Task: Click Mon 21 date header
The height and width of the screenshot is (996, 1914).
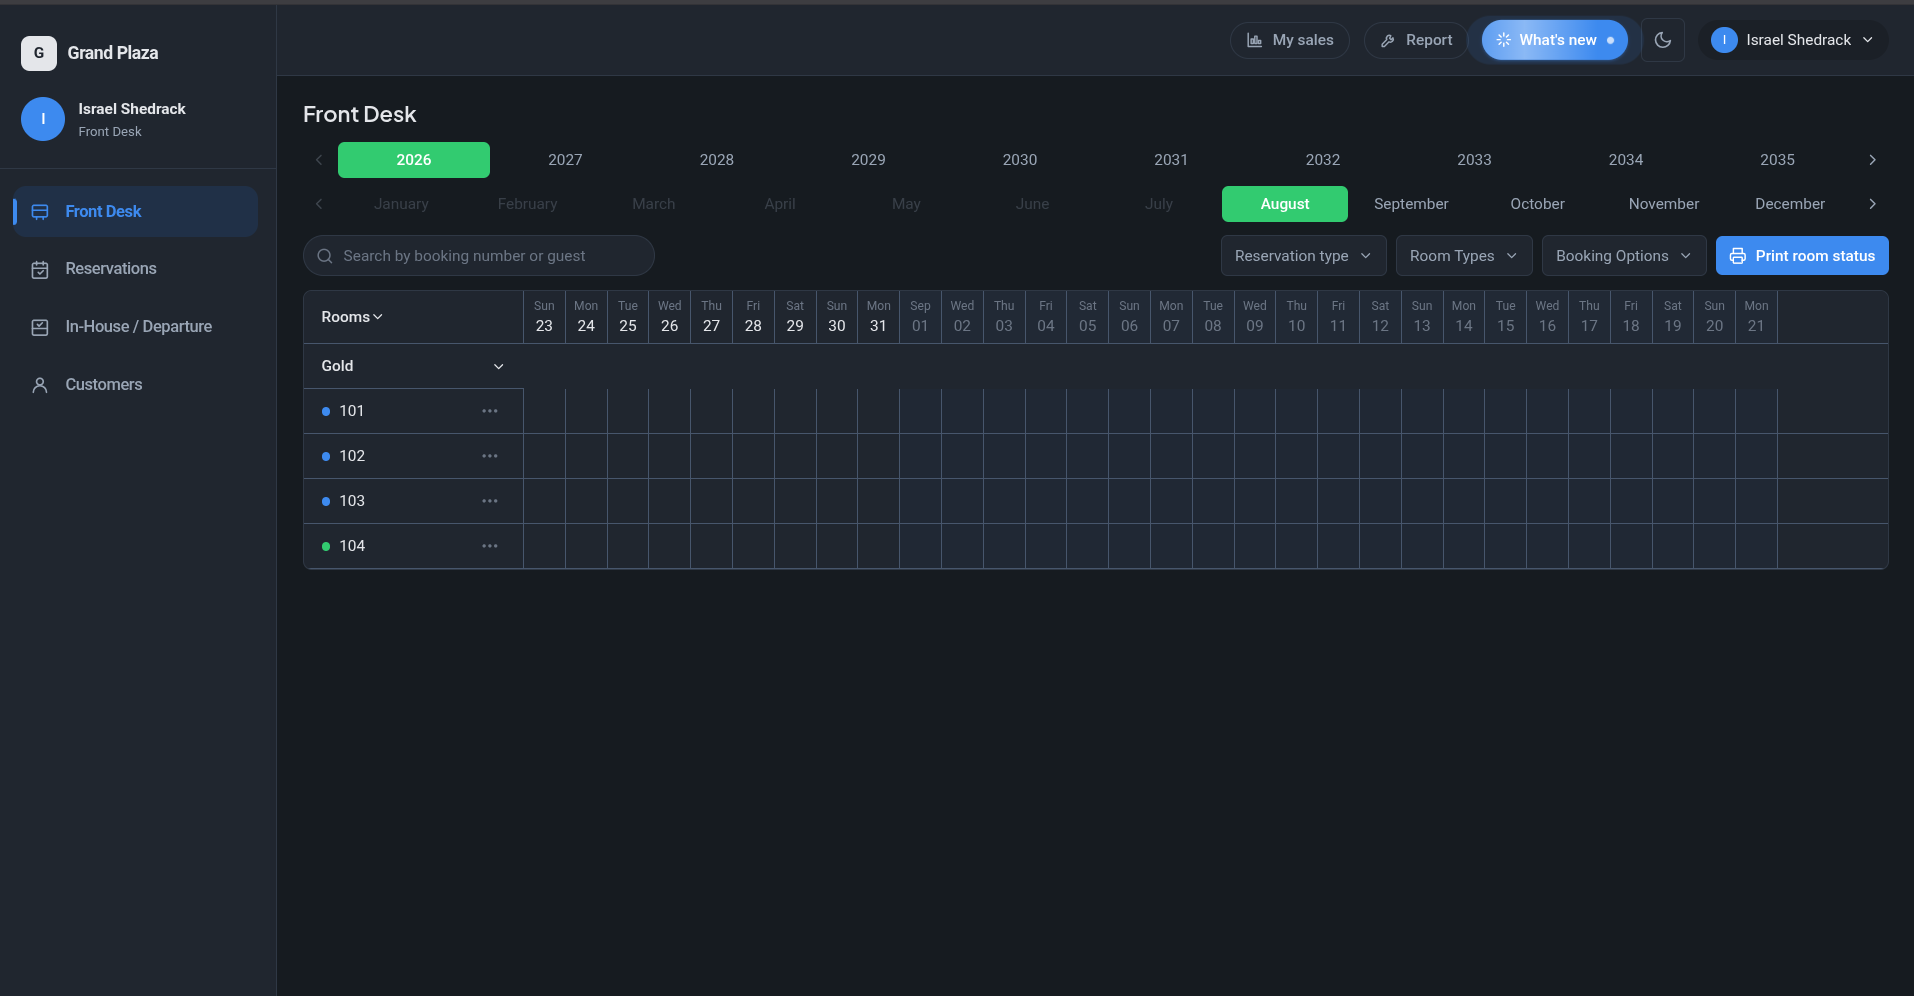Action: [1756, 317]
